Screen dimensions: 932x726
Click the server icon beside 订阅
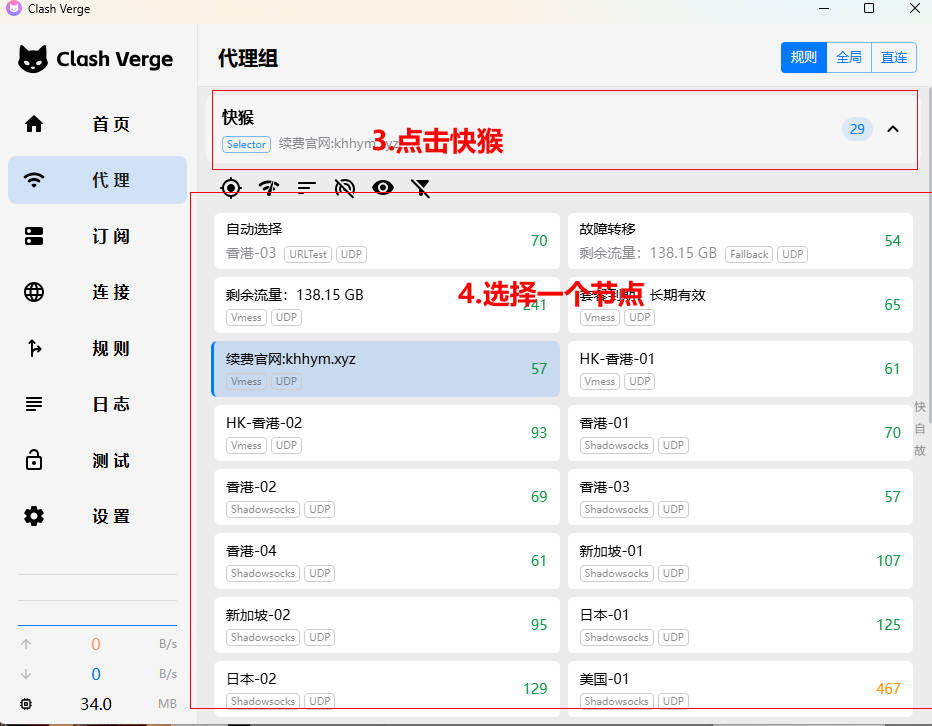point(34,236)
